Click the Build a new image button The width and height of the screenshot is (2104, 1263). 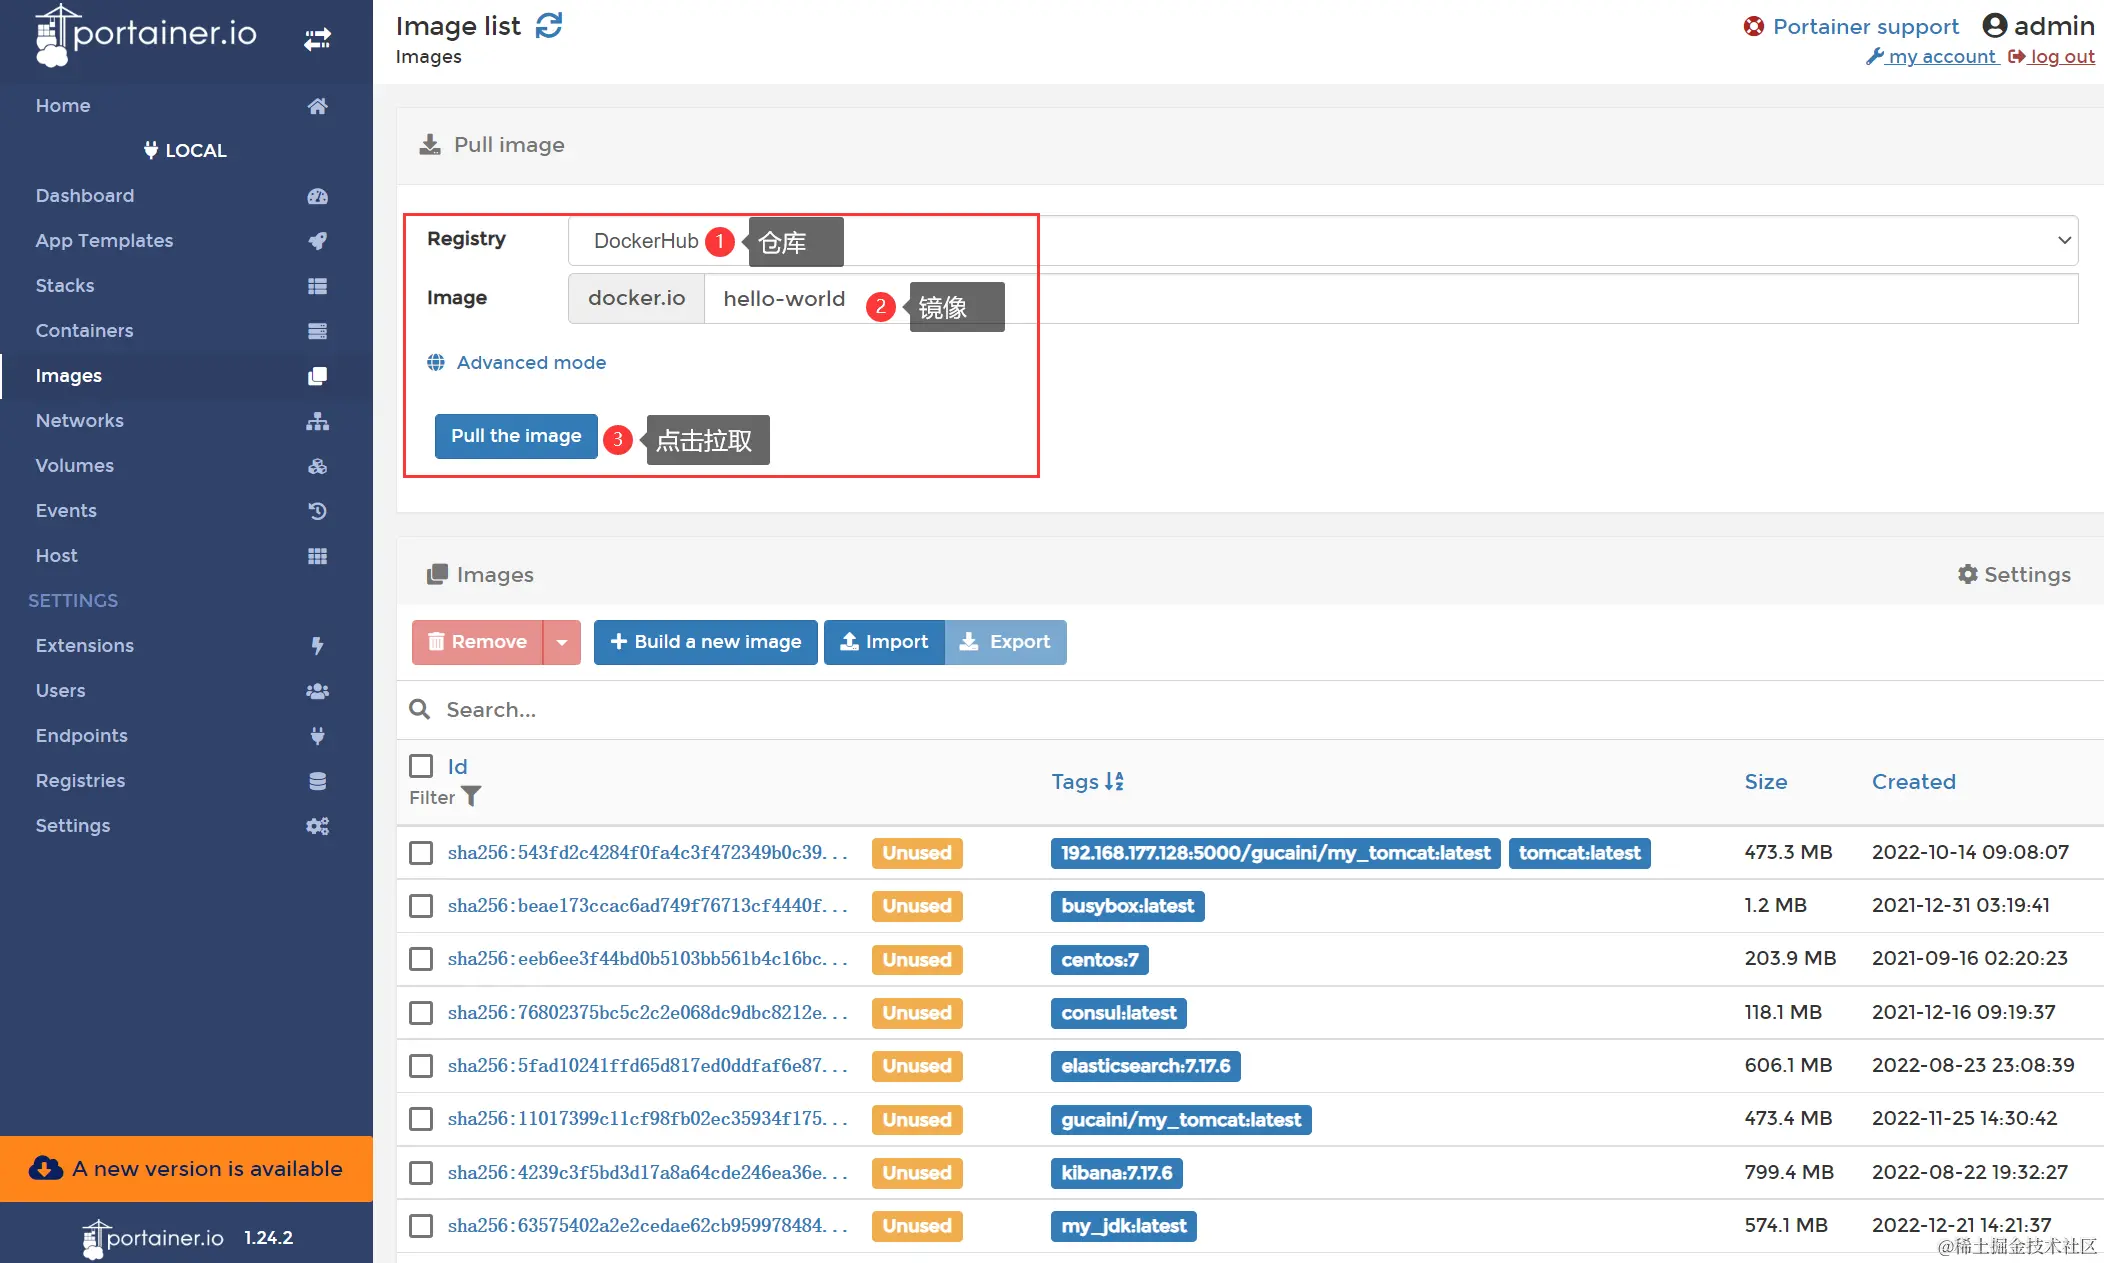[705, 642]
